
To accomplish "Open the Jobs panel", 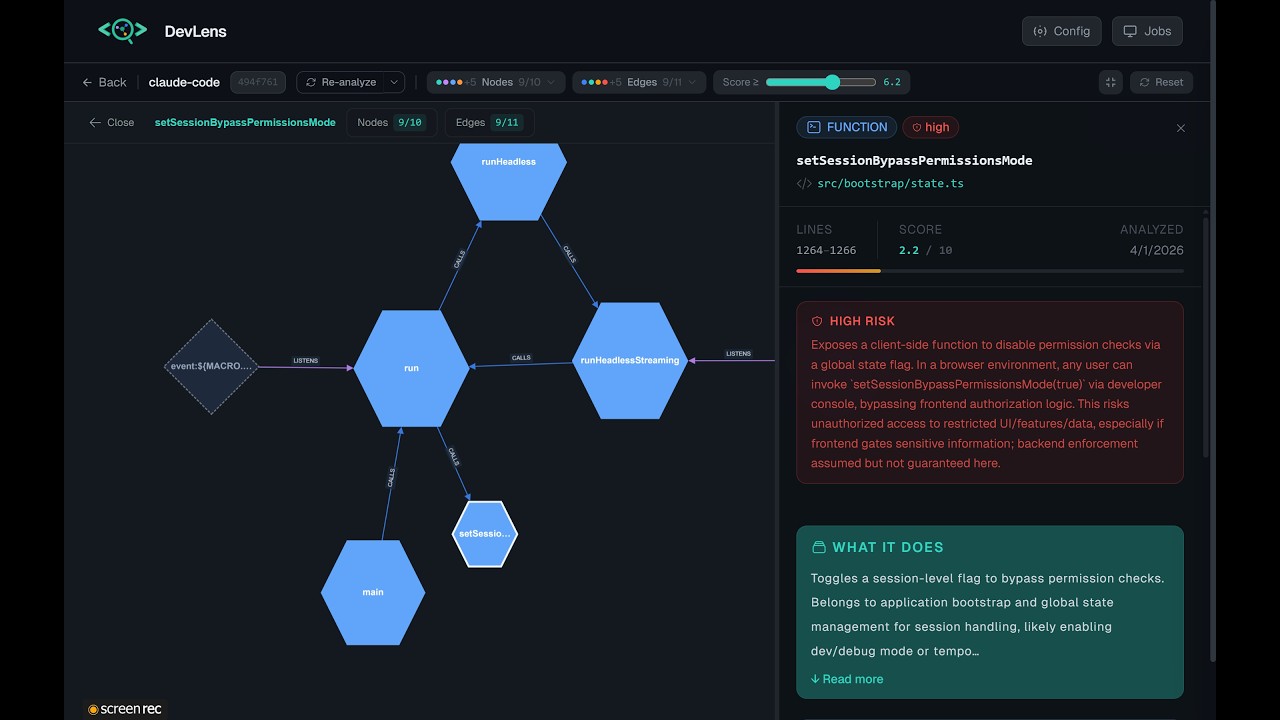I will (x=1148, y=31).
